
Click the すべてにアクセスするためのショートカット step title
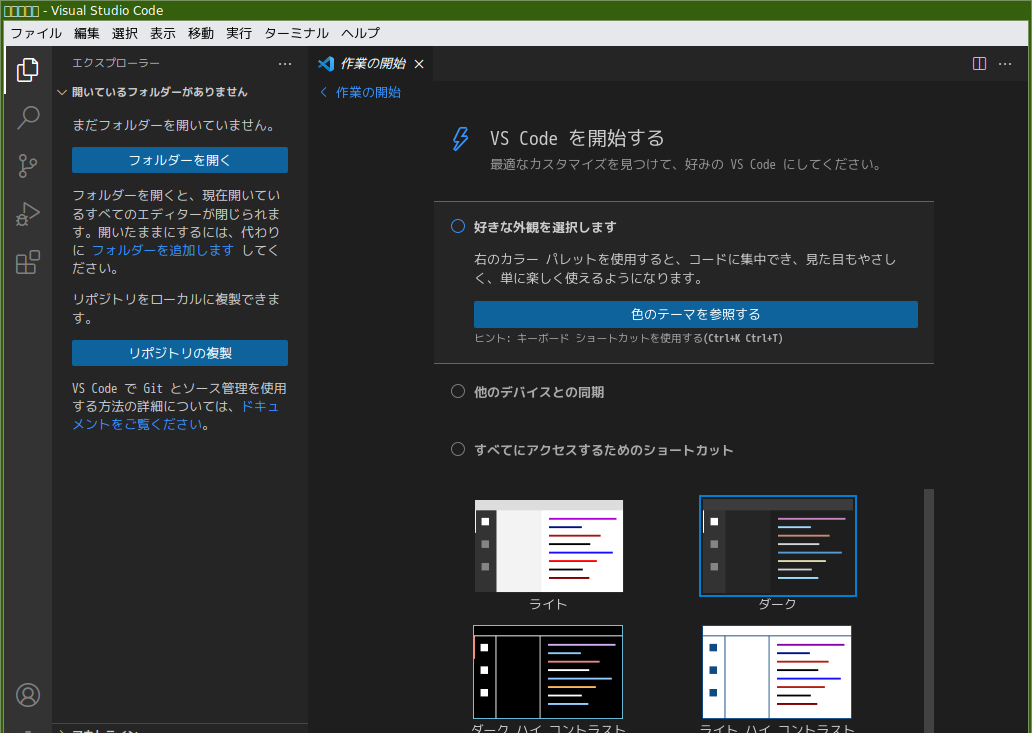point(604,450)
